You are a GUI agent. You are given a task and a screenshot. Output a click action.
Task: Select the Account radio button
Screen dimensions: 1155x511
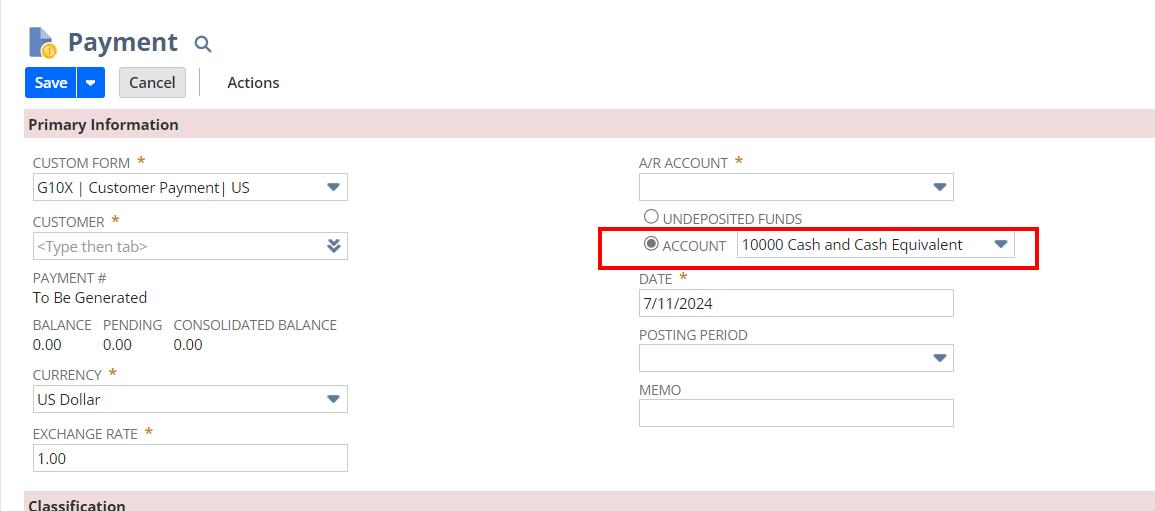(651, 244)
